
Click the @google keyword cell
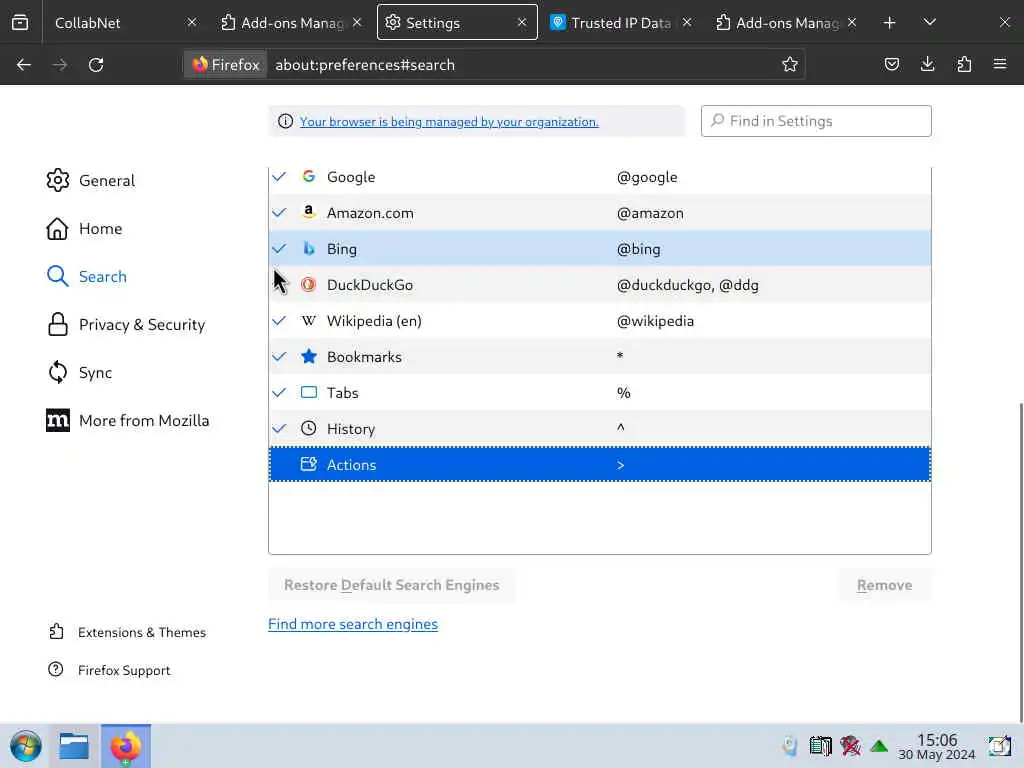coord(647,177)
